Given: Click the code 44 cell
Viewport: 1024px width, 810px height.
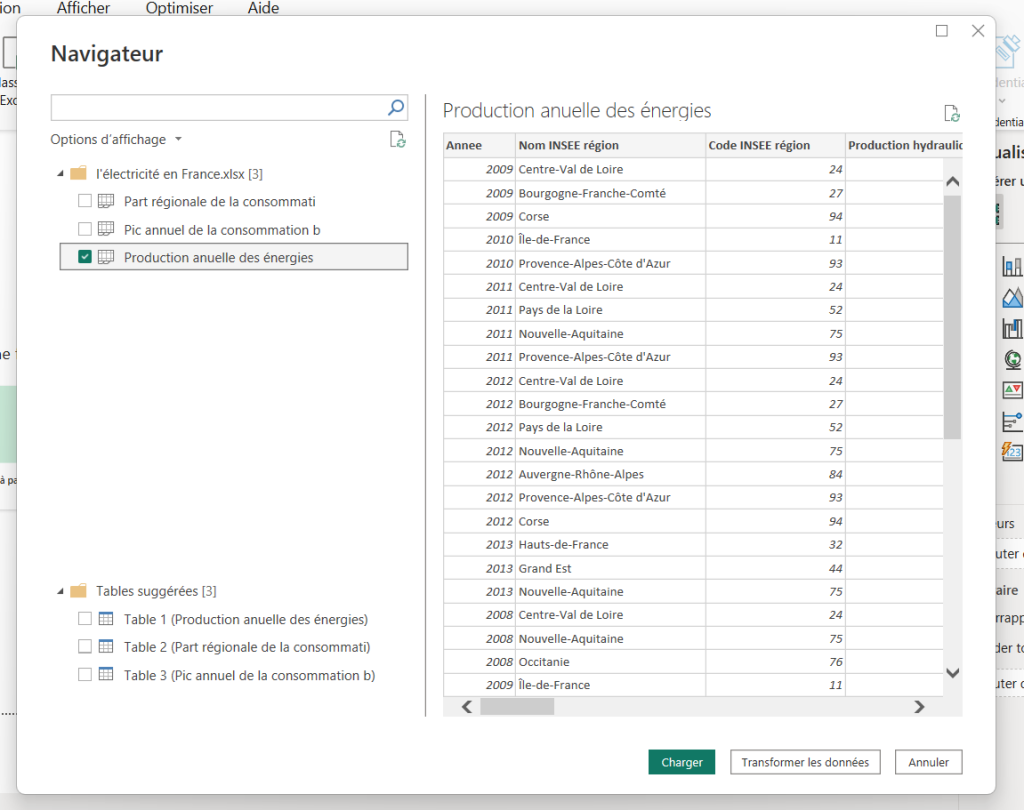Looking at the screenshot, I should click(x=775, y=568).
